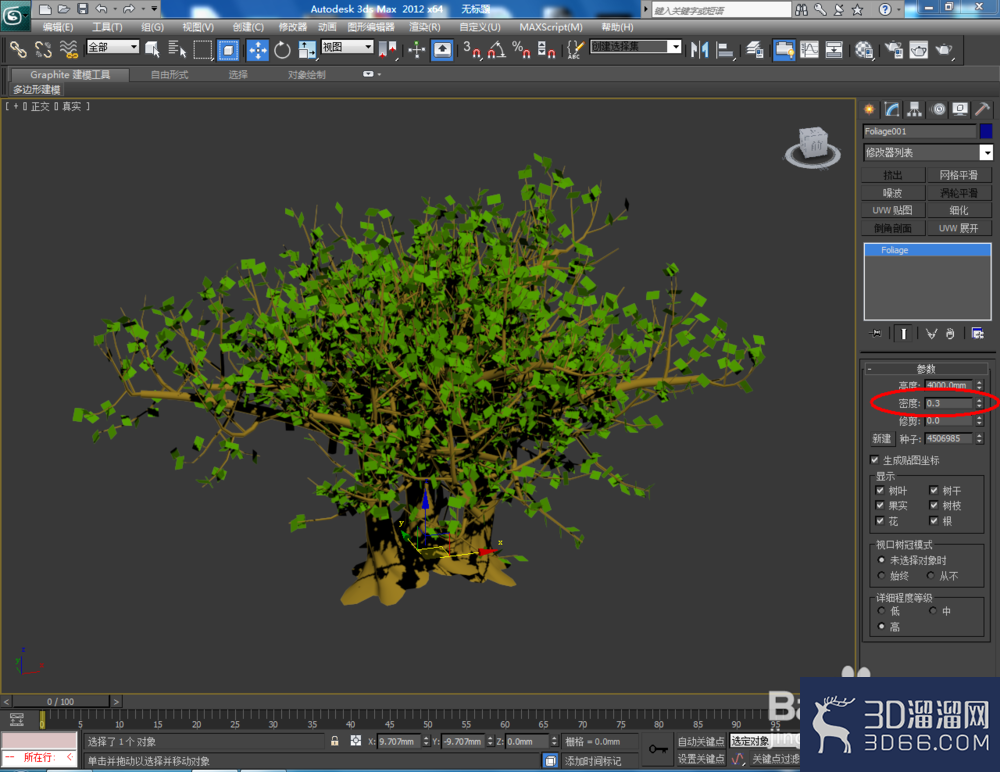The image size is (1000, 772).
Task: Open the Render Setup icon
Action: (x=894, y=49)
